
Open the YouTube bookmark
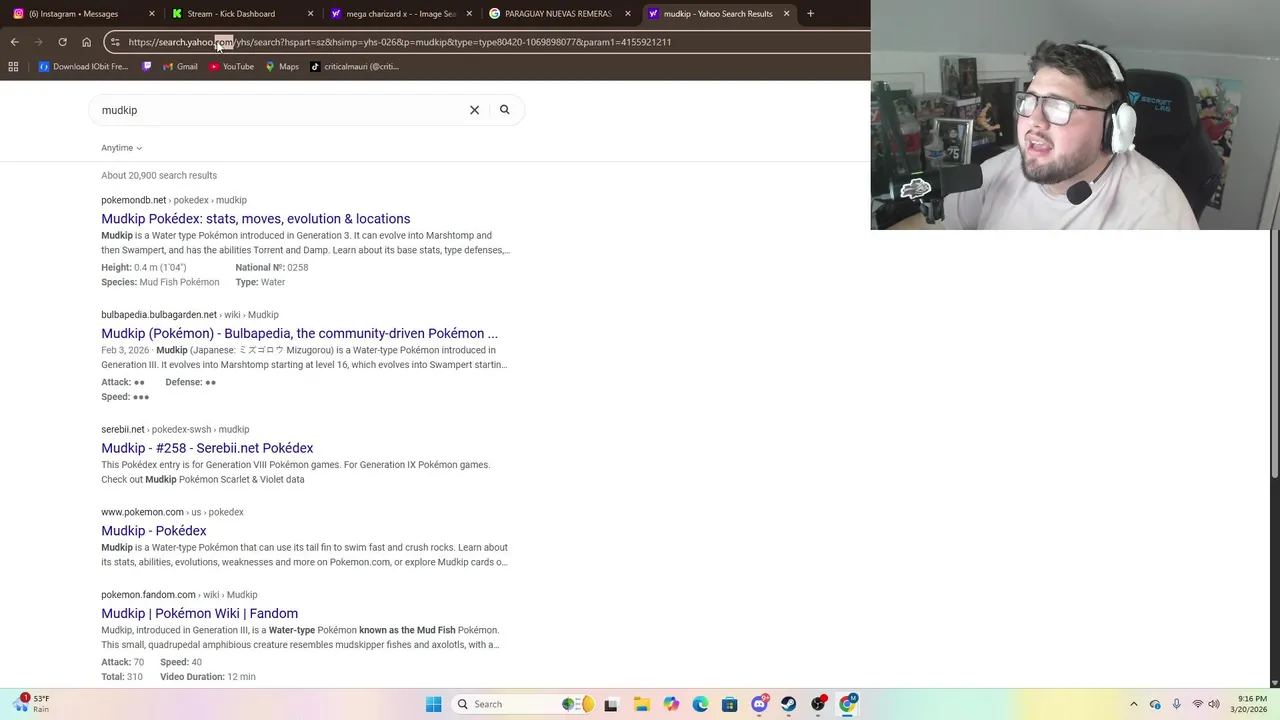[231, 67]
